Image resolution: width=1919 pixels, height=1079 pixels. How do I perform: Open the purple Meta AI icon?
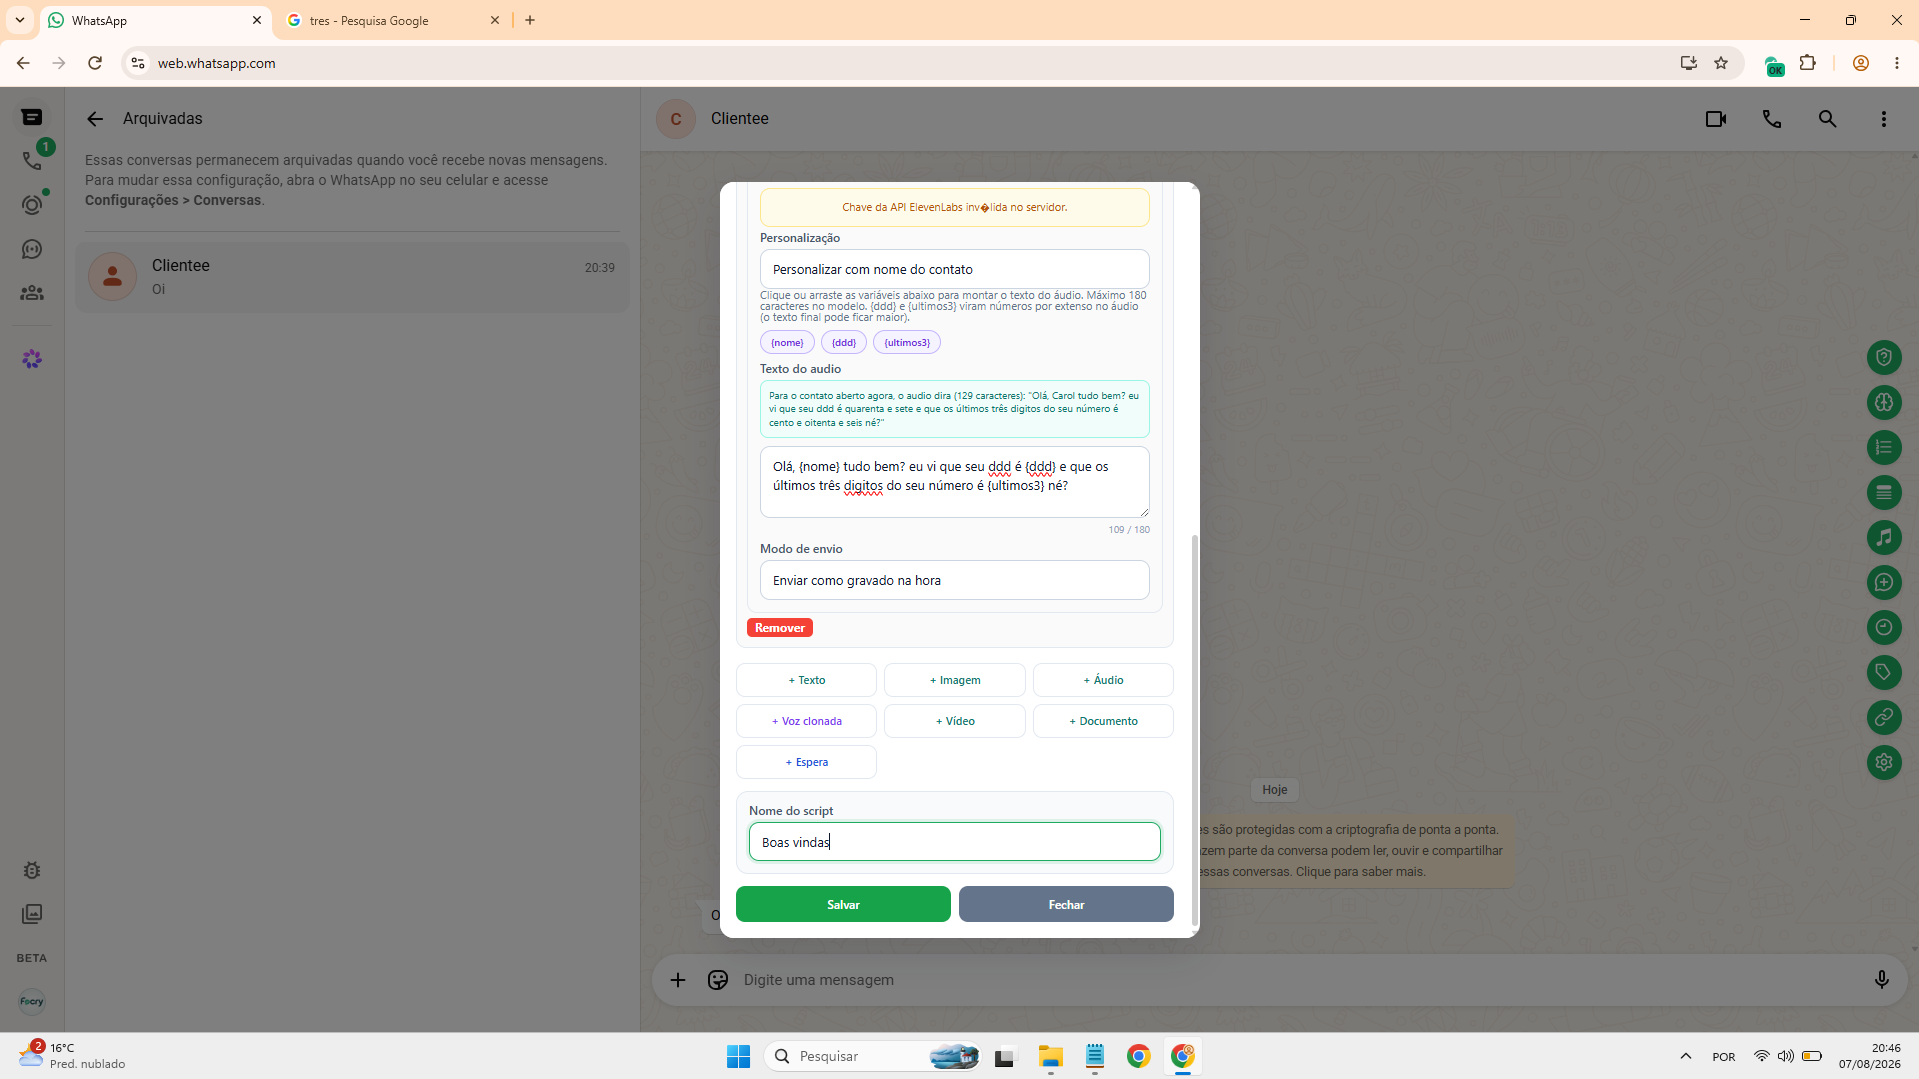32,359
